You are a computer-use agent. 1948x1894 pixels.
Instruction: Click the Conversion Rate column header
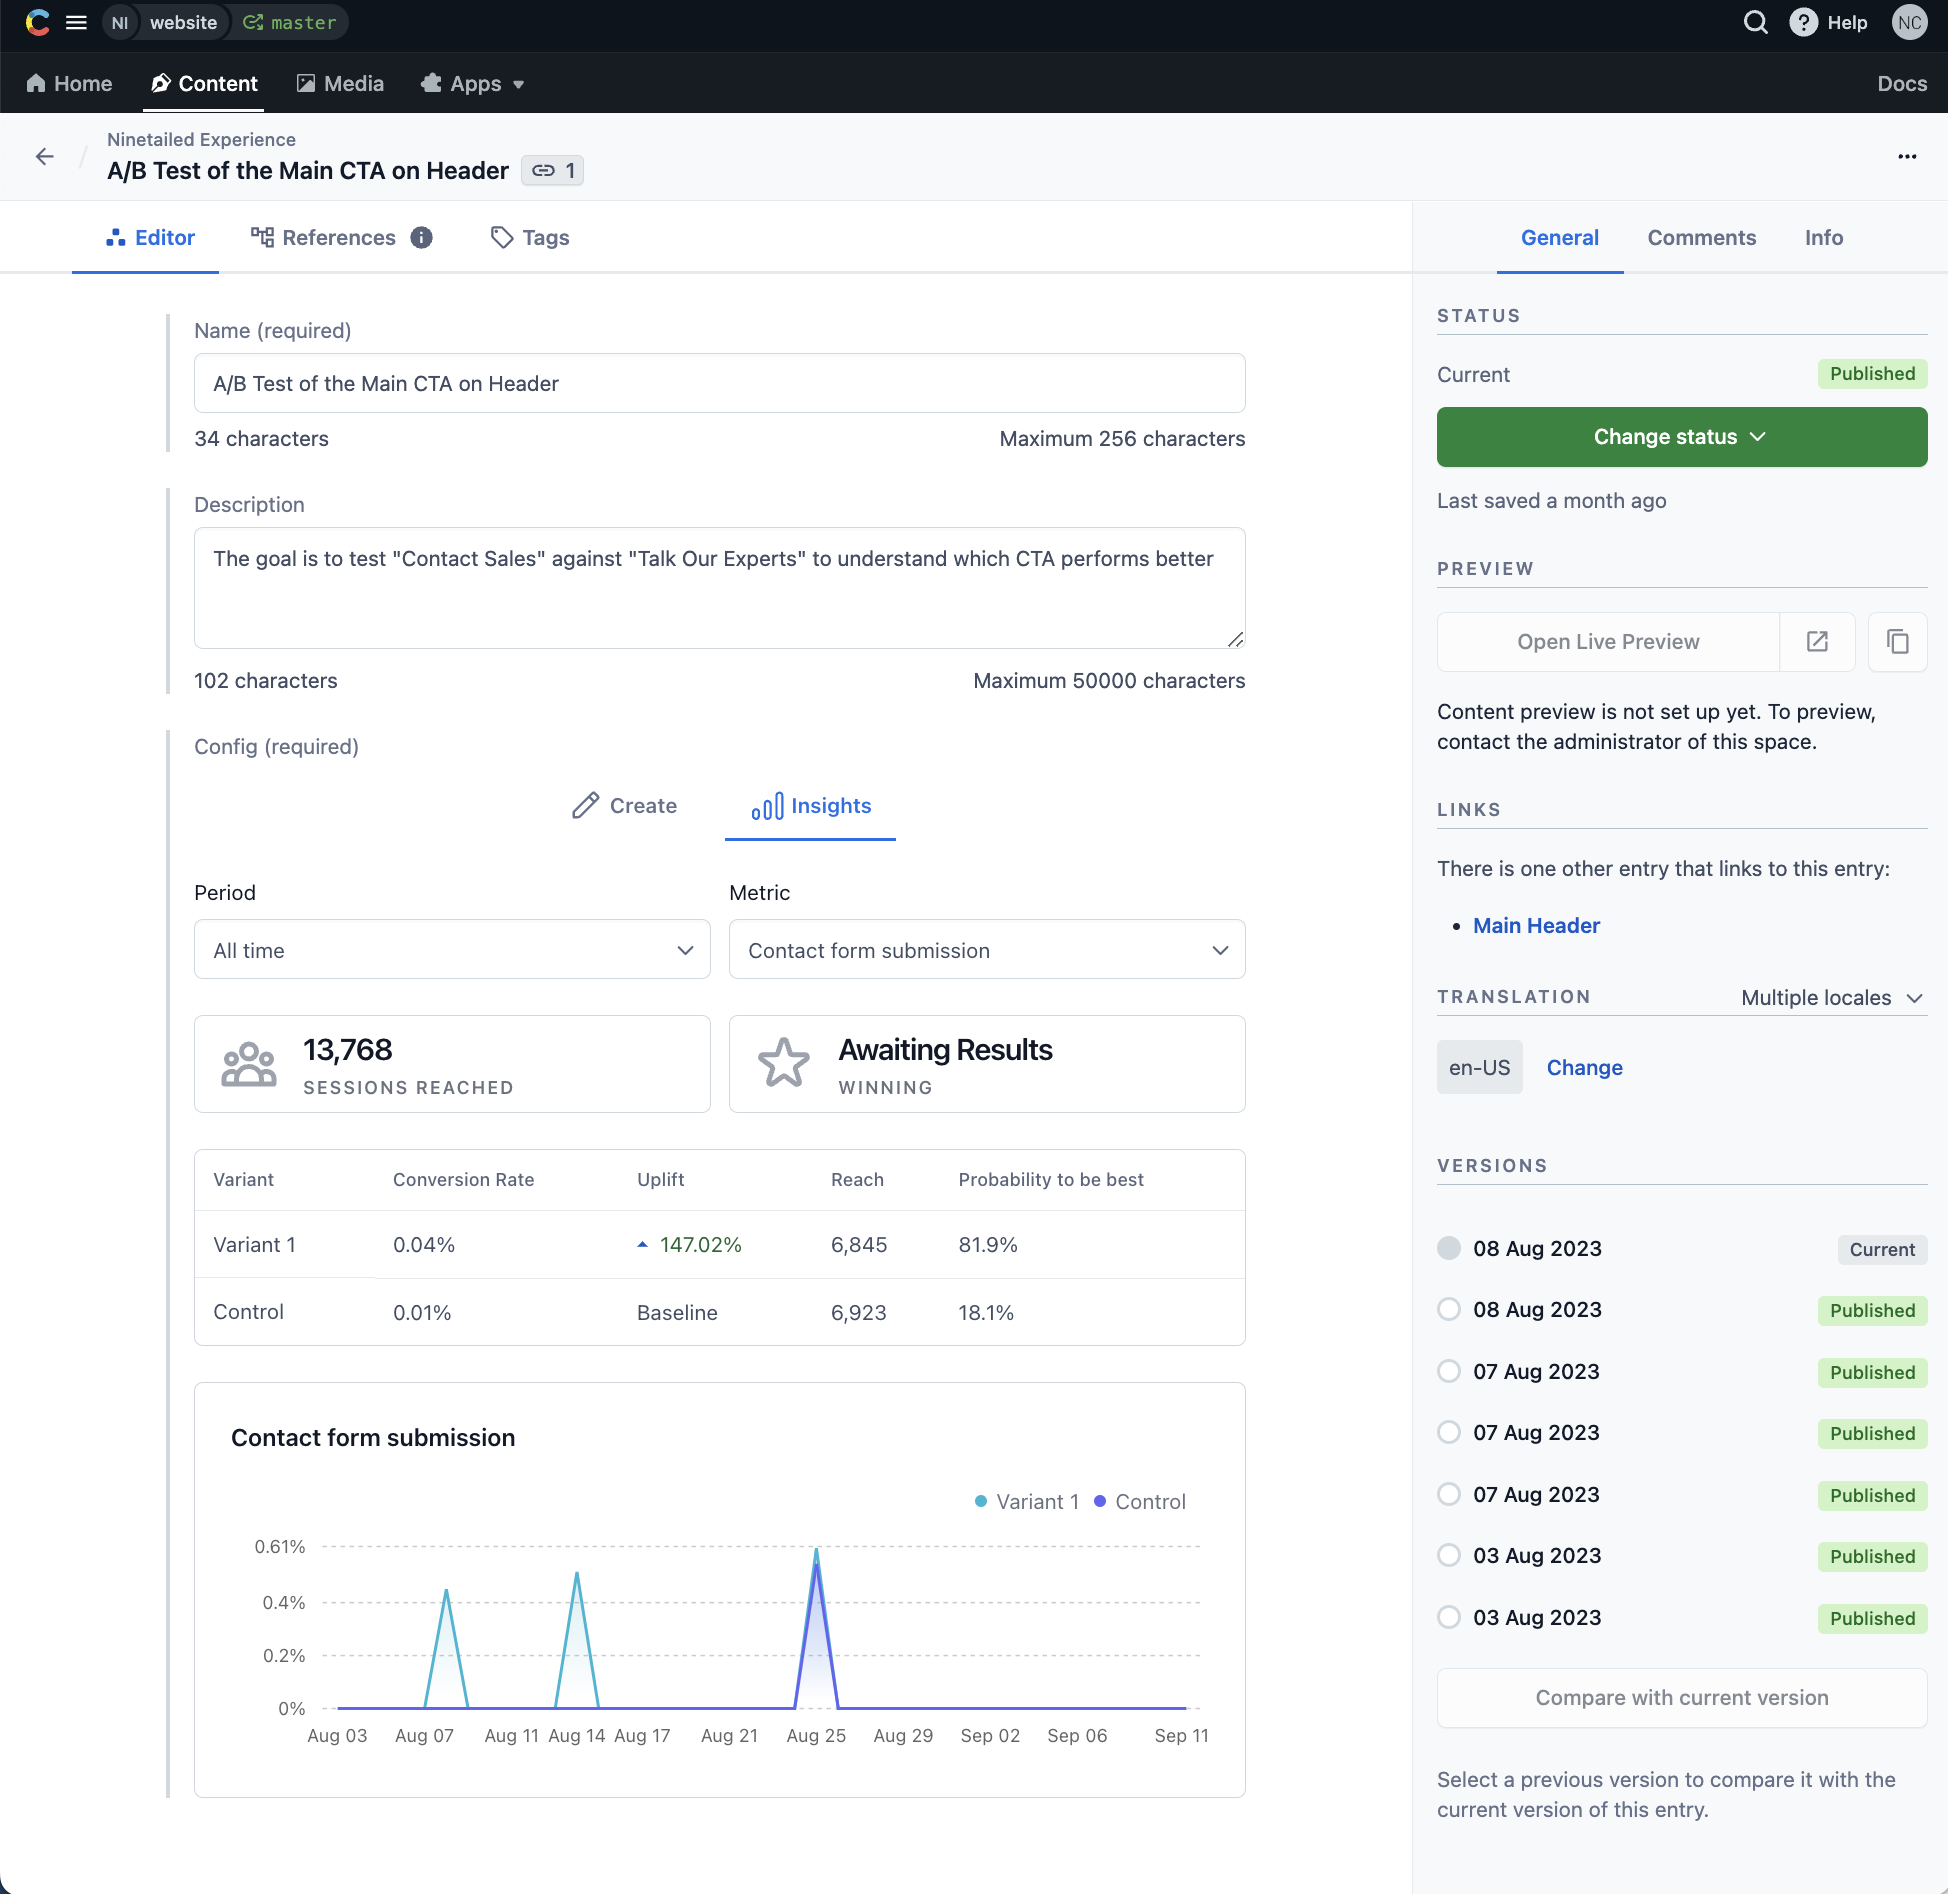point(463,1180)
